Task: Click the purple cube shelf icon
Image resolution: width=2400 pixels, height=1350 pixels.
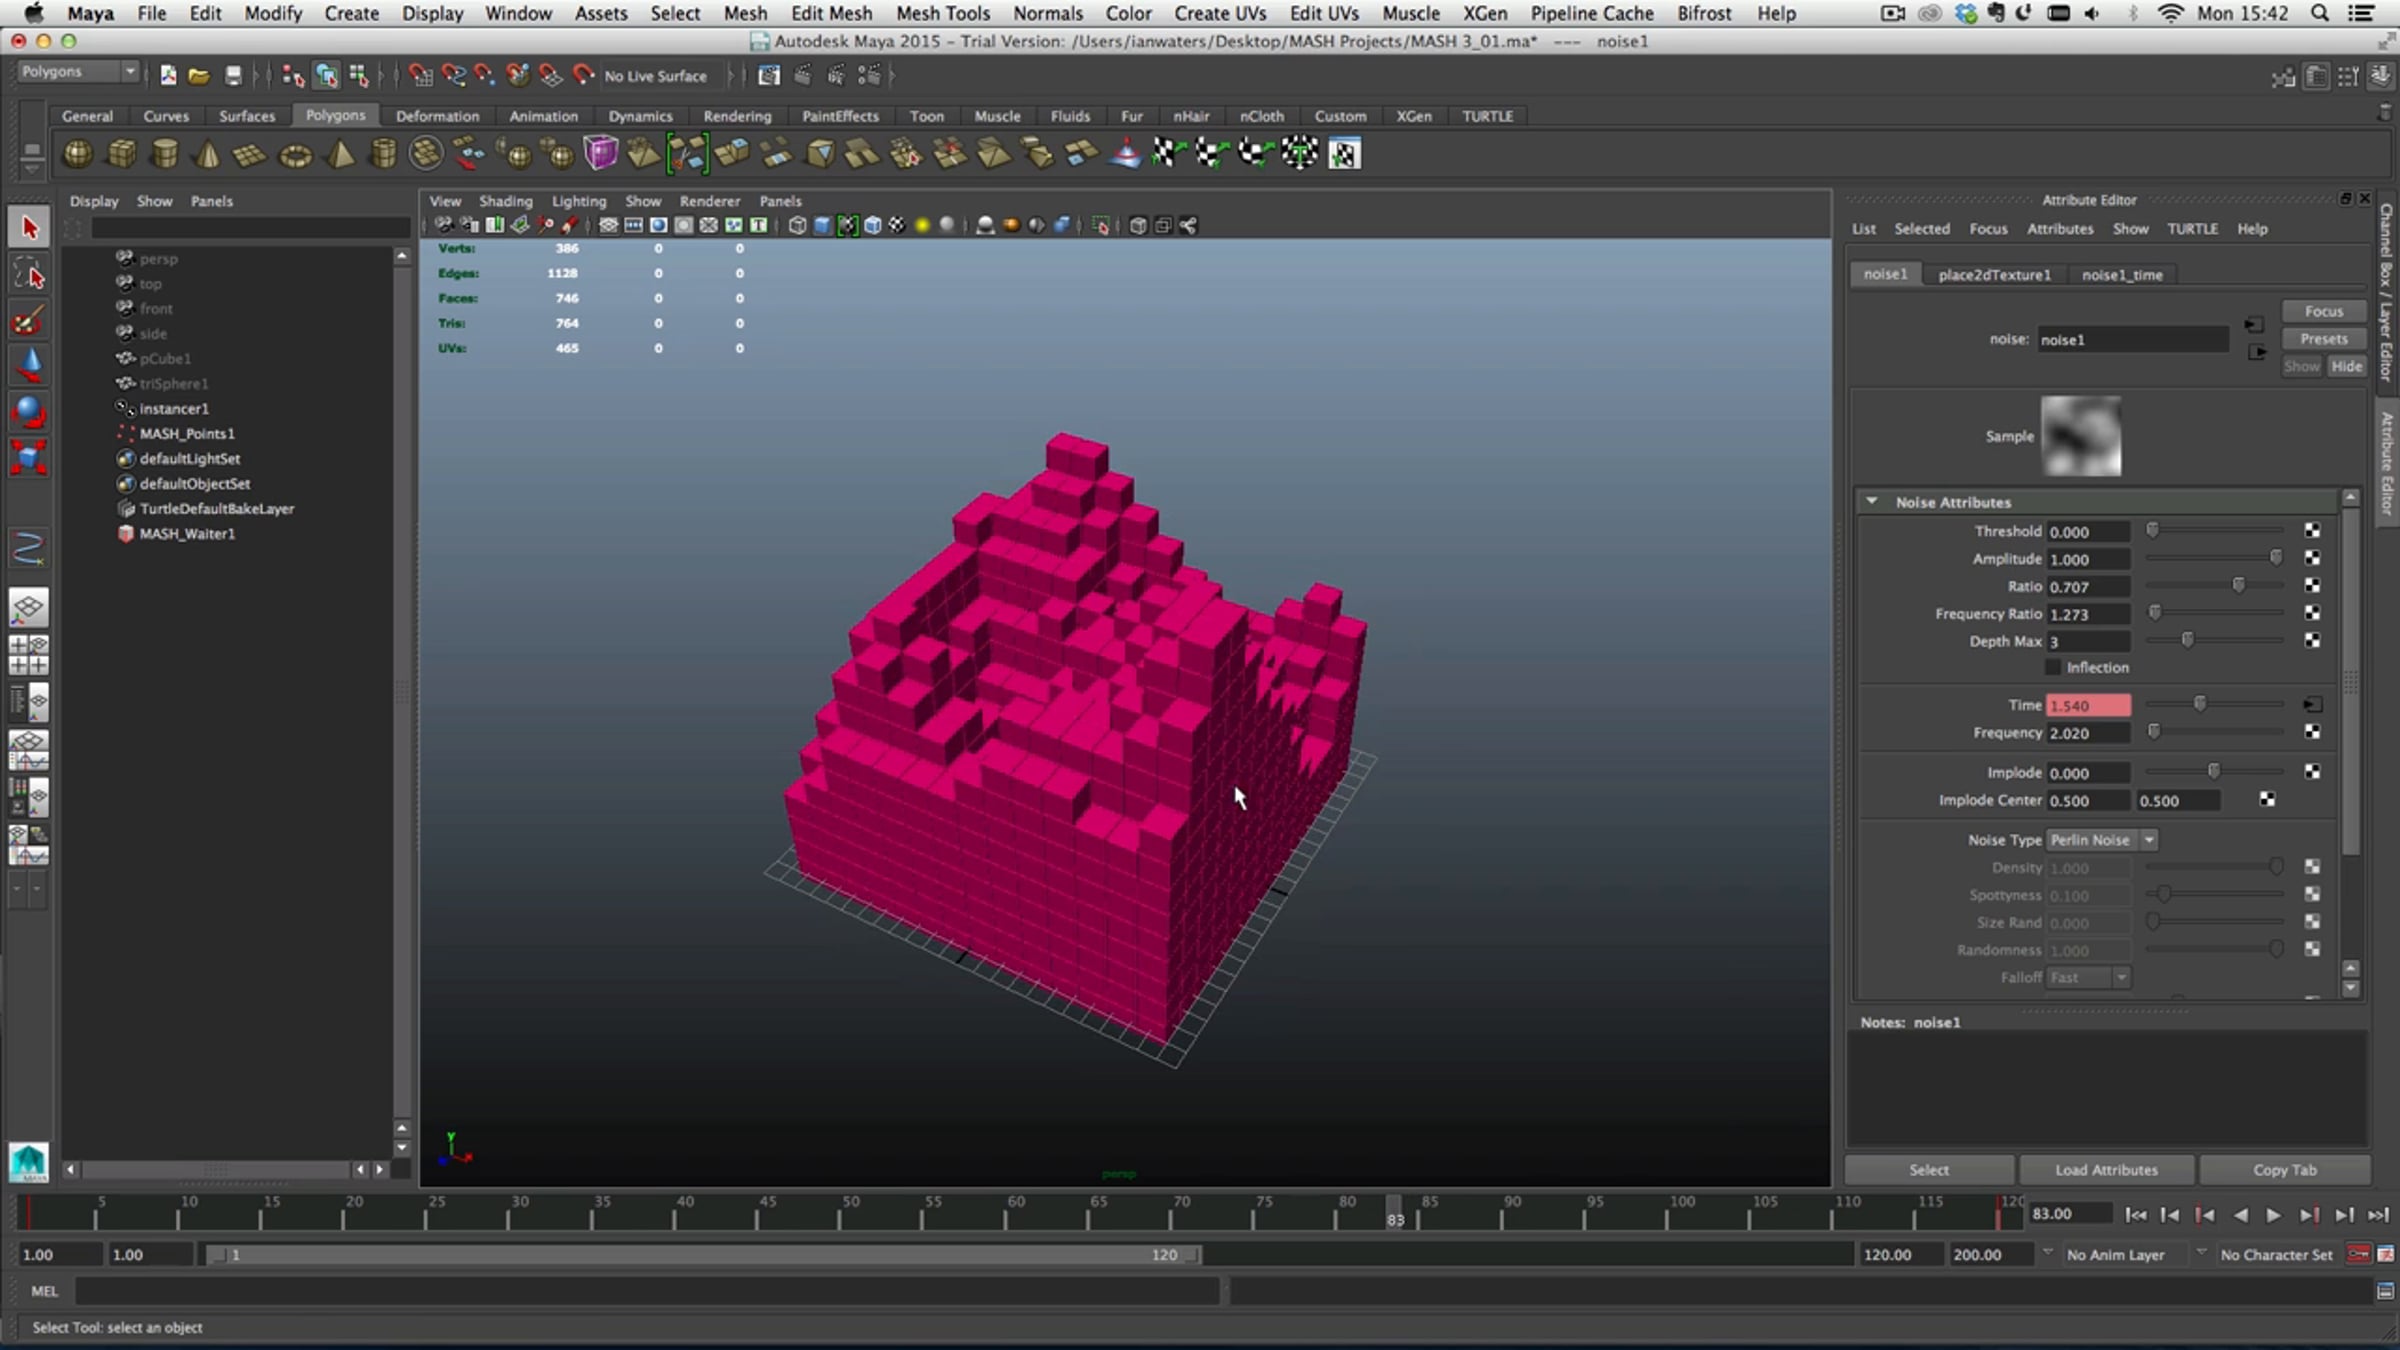Action: pyautogui.click(x=601, y=153)
